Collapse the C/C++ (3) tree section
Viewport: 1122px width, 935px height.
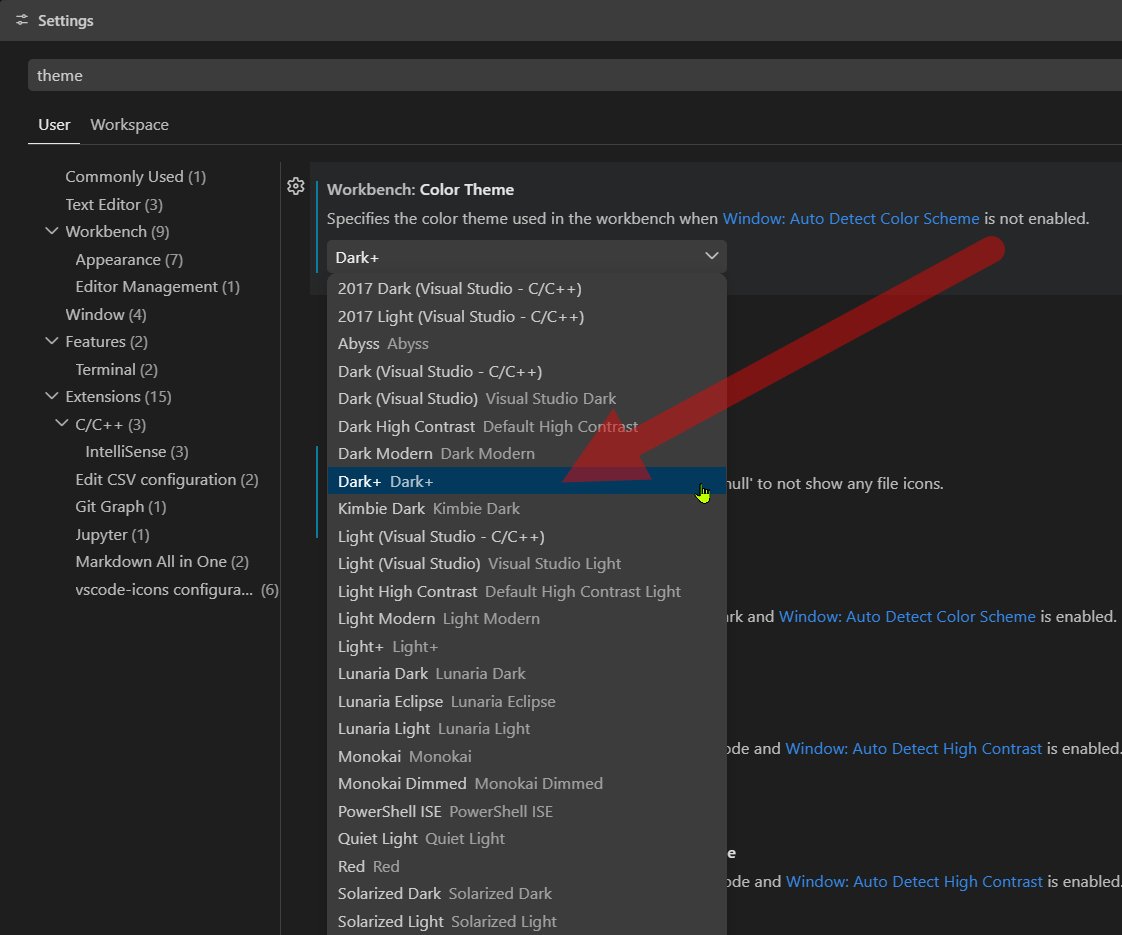point(62,424)
